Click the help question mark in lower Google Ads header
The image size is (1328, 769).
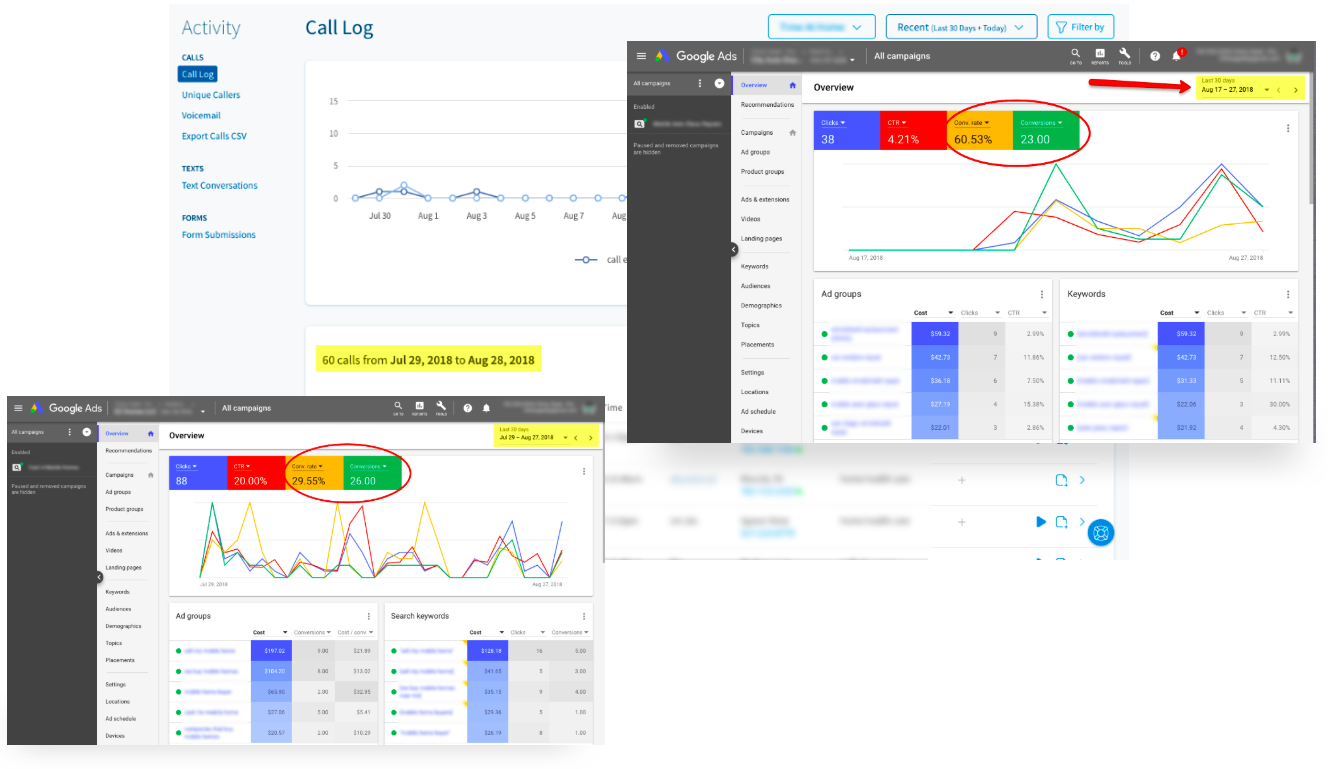467,408
